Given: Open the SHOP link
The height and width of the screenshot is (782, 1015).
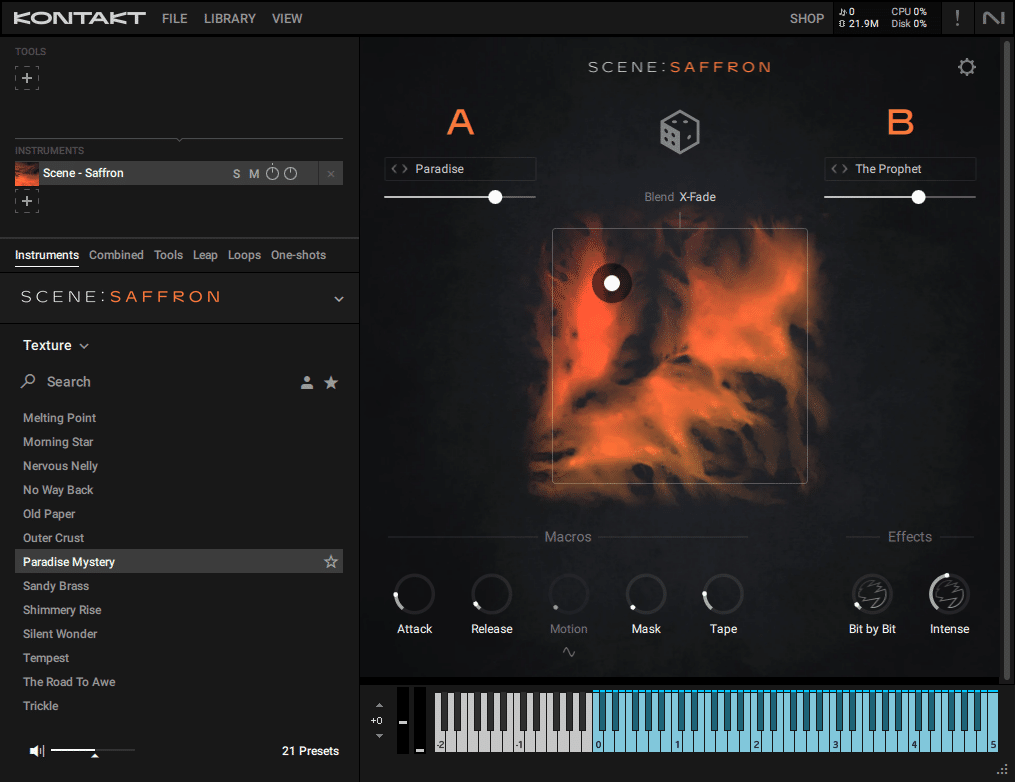Looking at the screenshot, I should (x=807, y=19).
